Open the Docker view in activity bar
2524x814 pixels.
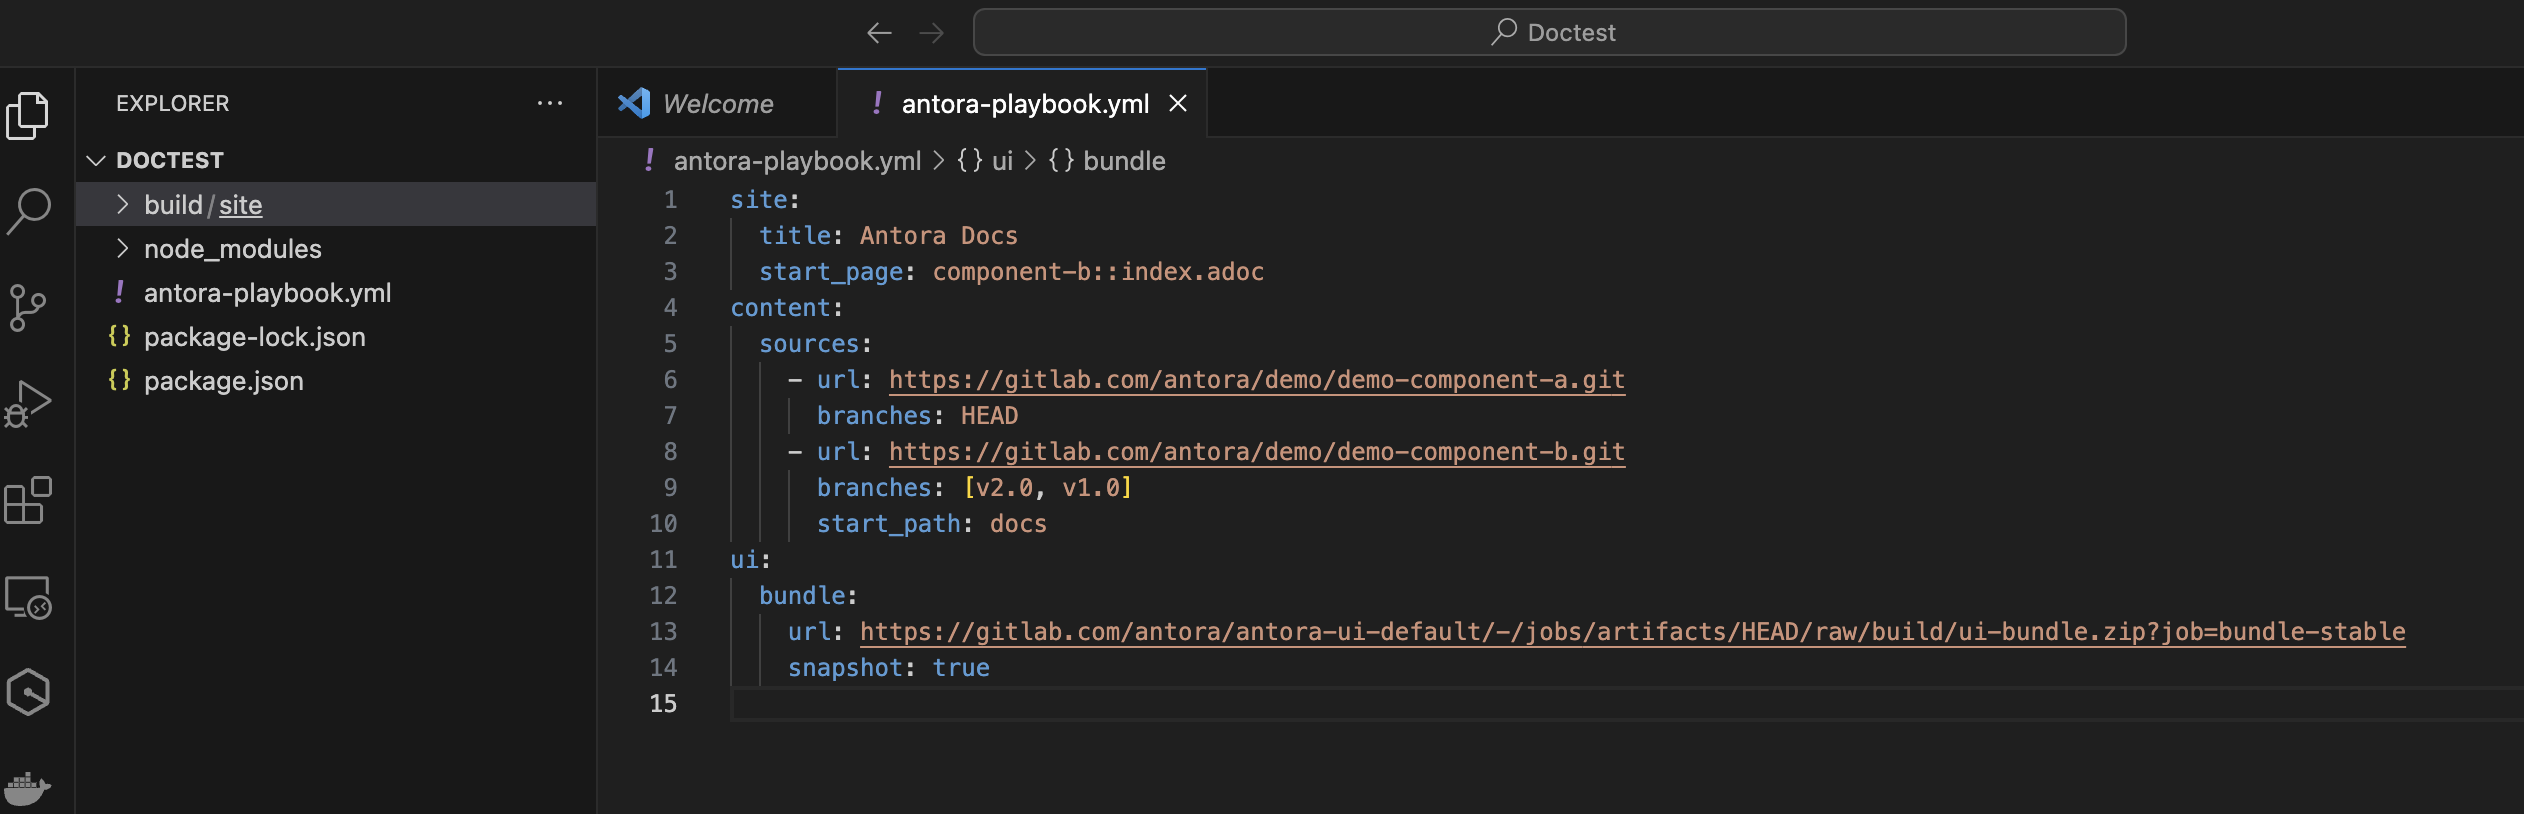28,788
